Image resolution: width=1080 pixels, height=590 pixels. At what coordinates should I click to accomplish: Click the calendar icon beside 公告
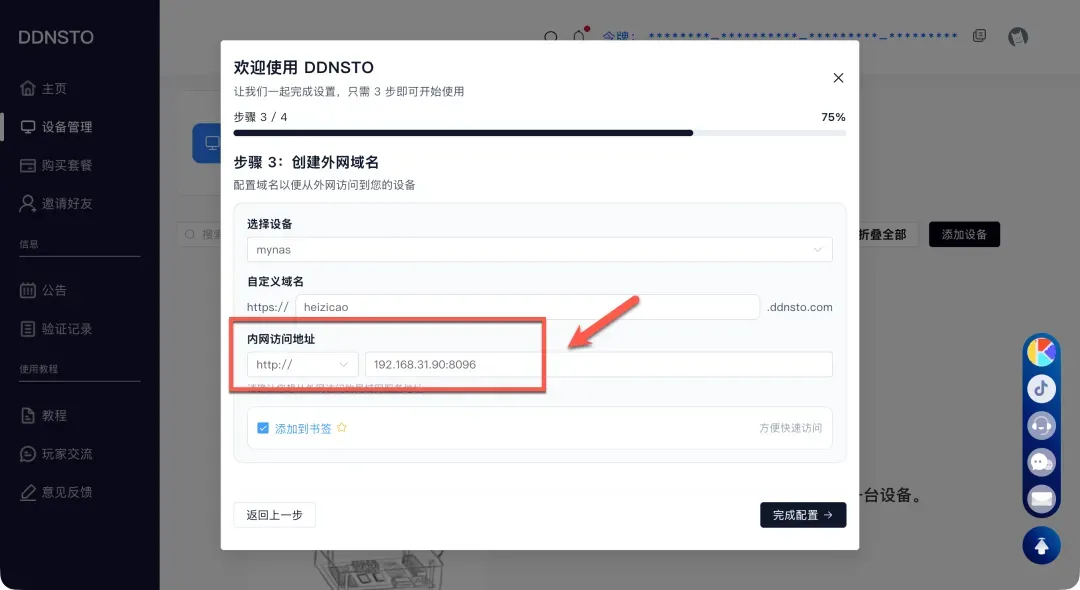pos(28,290)
